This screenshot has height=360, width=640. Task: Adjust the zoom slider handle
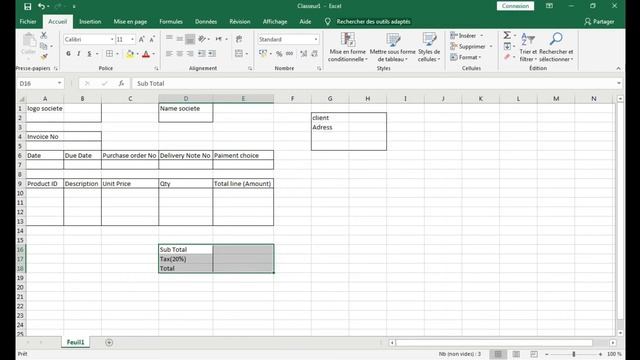pyautogui.click(x=573, y=354)
